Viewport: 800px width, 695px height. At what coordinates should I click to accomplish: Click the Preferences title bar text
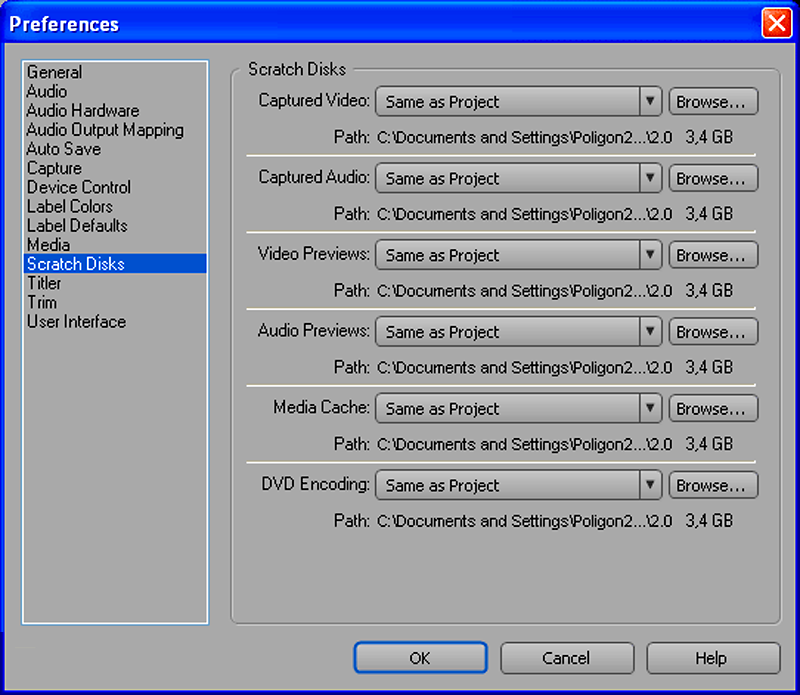64,24
